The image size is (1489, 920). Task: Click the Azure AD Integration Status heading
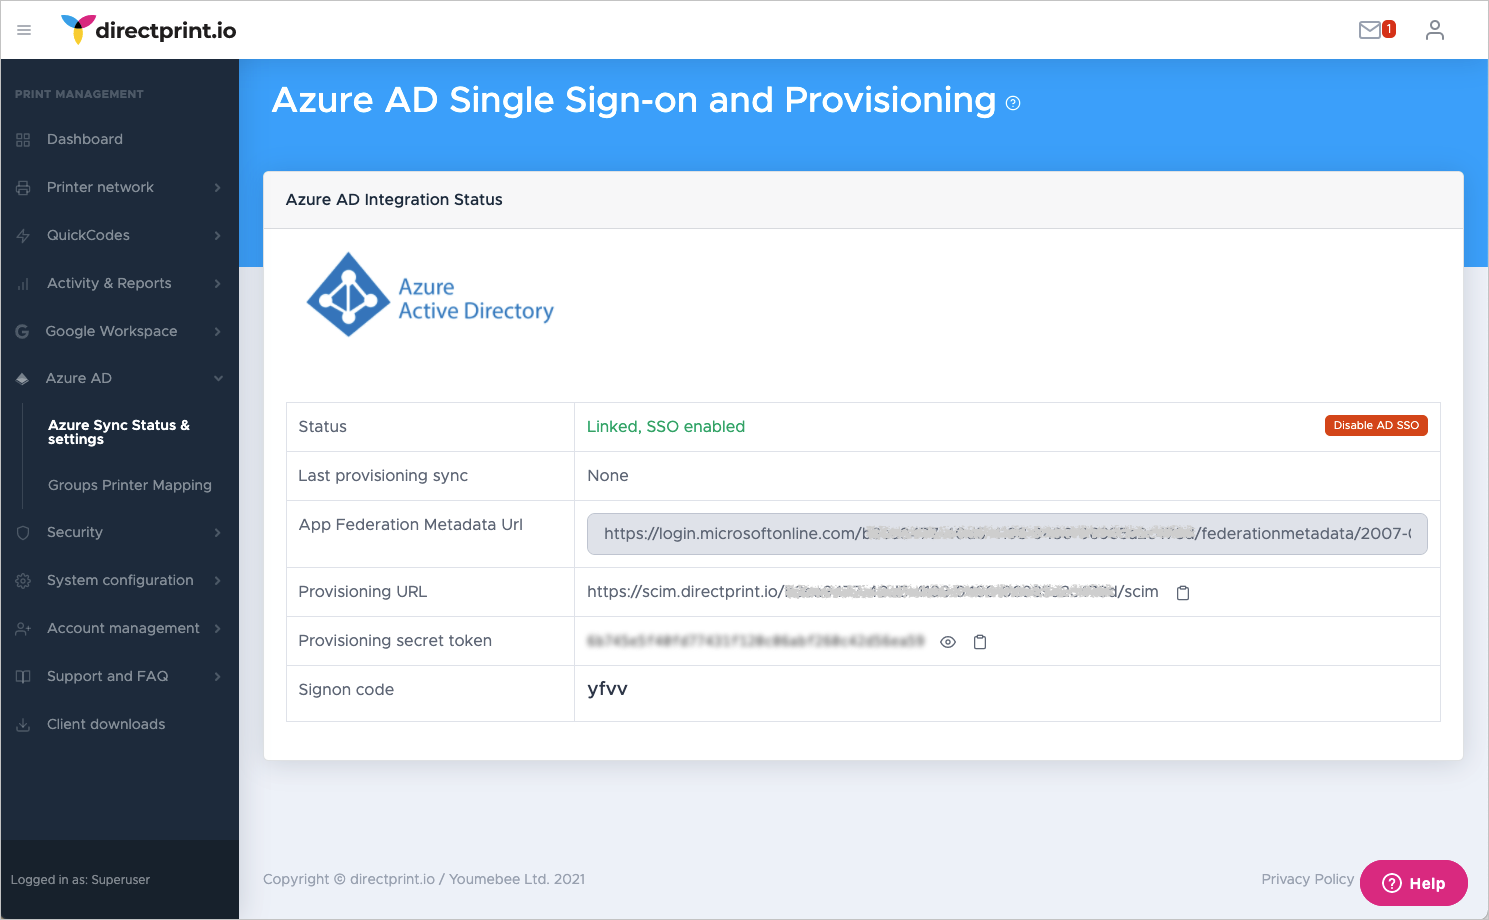click(394, 199)
